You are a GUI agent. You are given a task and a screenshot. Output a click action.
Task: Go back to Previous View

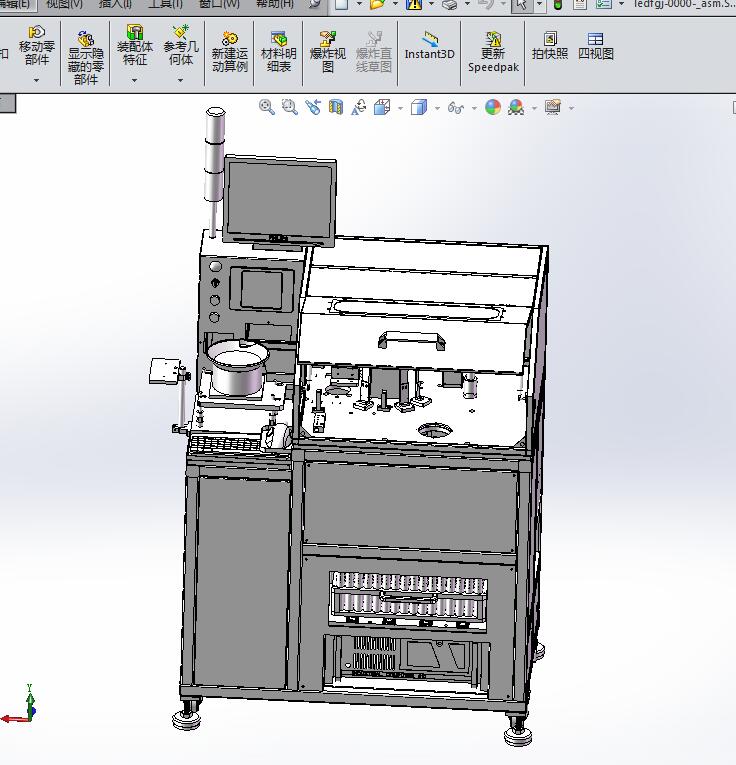coord(313,107)
